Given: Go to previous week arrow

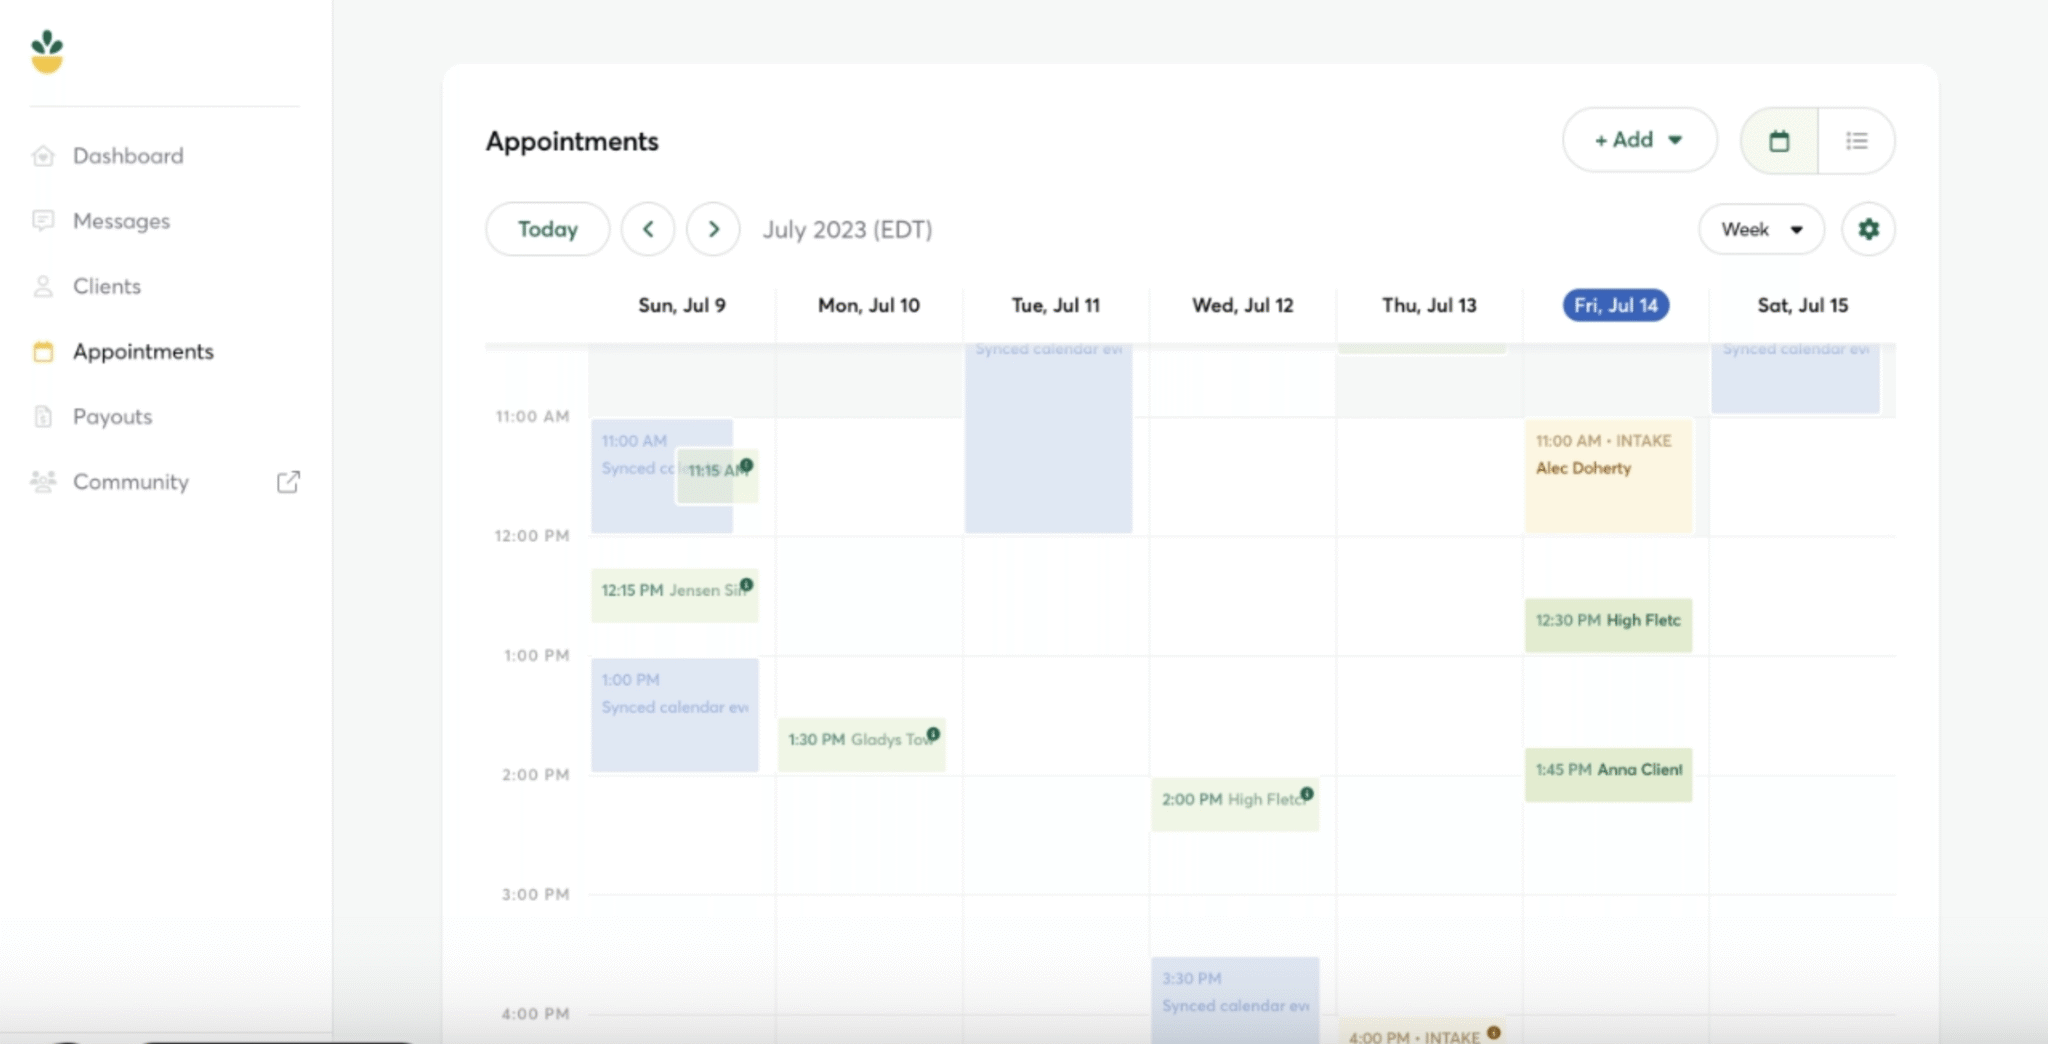Looking at the screenshot, I should coord(648,229).
